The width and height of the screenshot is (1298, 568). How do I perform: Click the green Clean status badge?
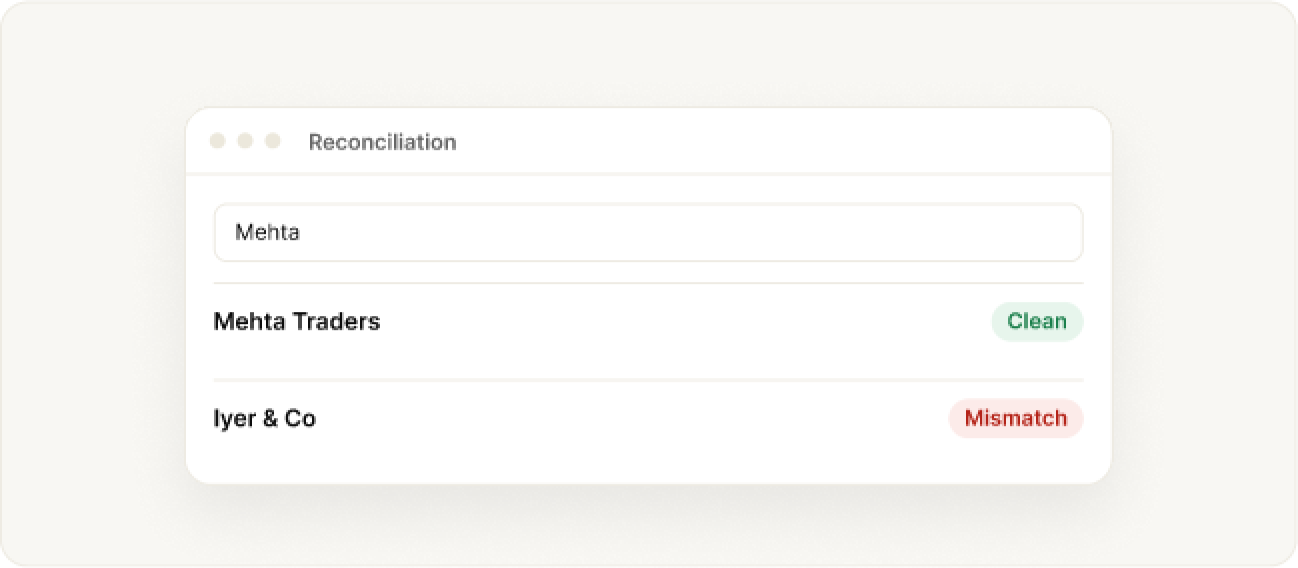(x=1037, y=321)
